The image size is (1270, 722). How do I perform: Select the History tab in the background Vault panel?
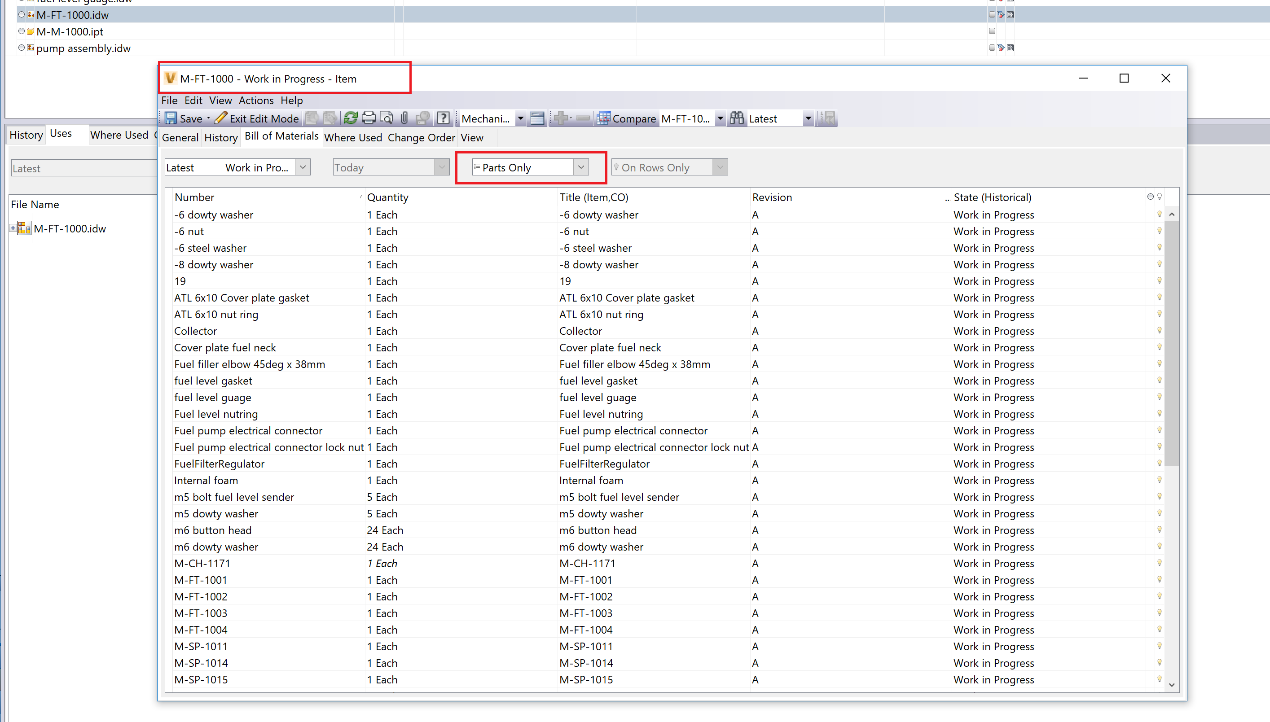[x=26, y=135]
